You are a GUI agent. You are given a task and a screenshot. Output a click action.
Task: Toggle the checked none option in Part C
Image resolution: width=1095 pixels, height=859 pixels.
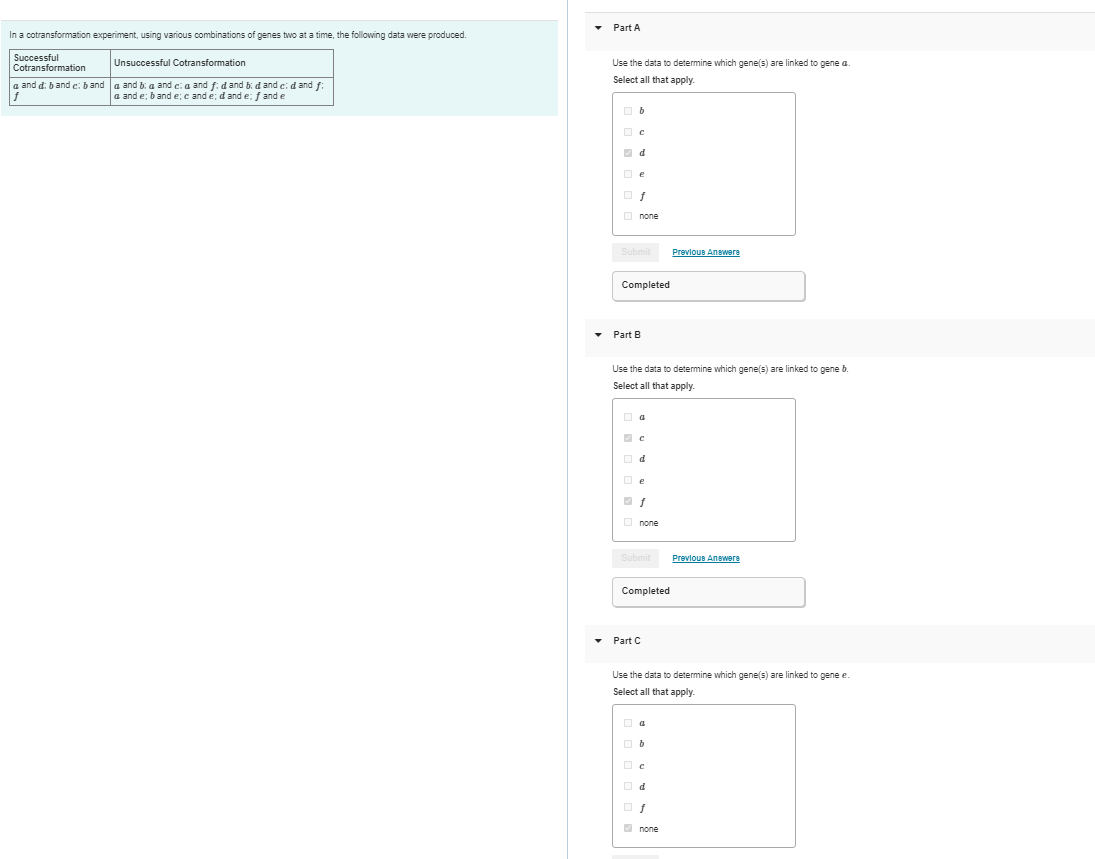coord(628,828)
